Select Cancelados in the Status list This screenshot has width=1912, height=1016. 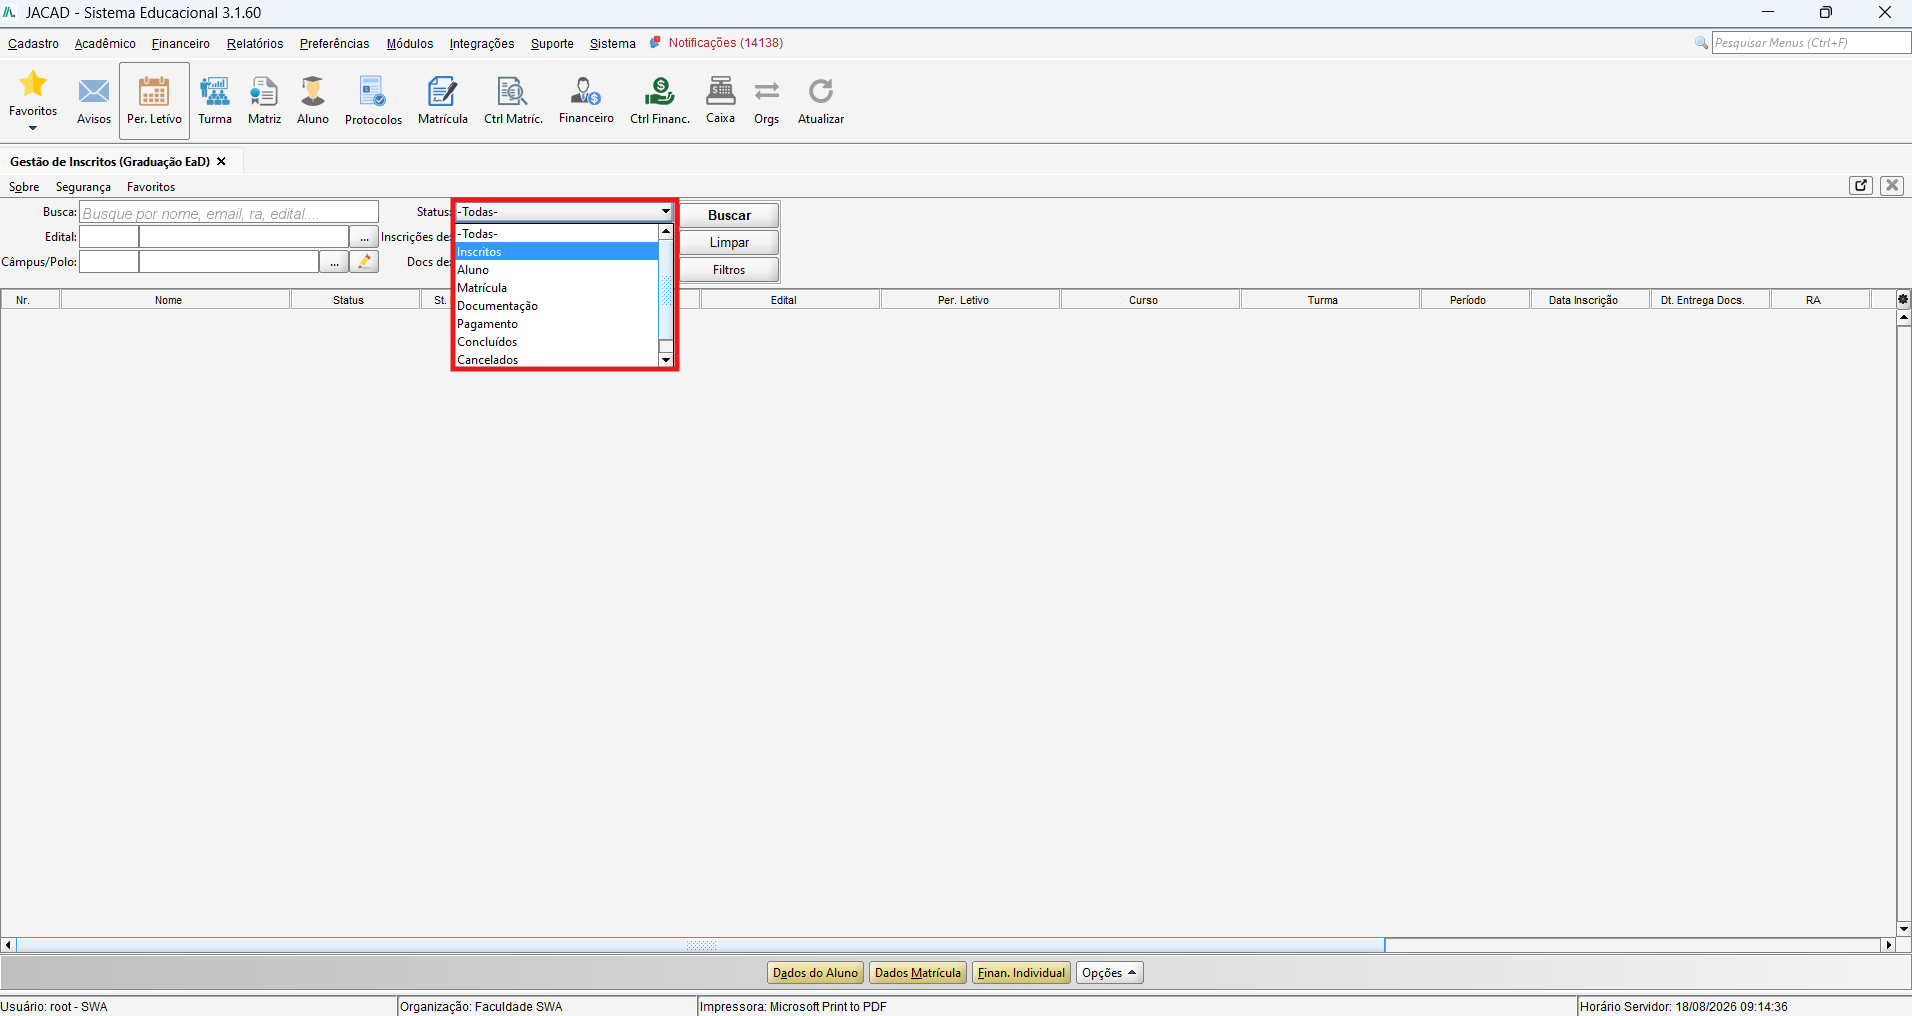click(557, 360)
